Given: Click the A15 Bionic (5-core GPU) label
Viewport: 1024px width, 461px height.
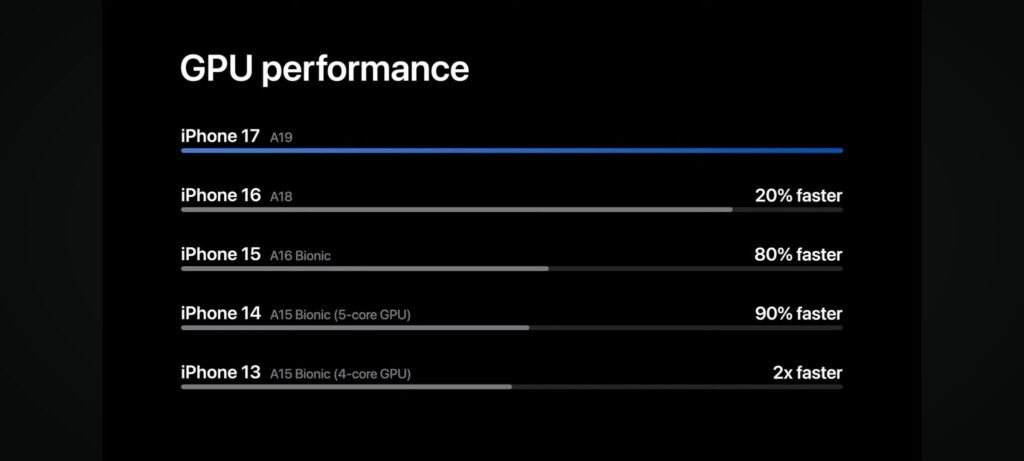Looking at the screenshot, I should 340,315.
